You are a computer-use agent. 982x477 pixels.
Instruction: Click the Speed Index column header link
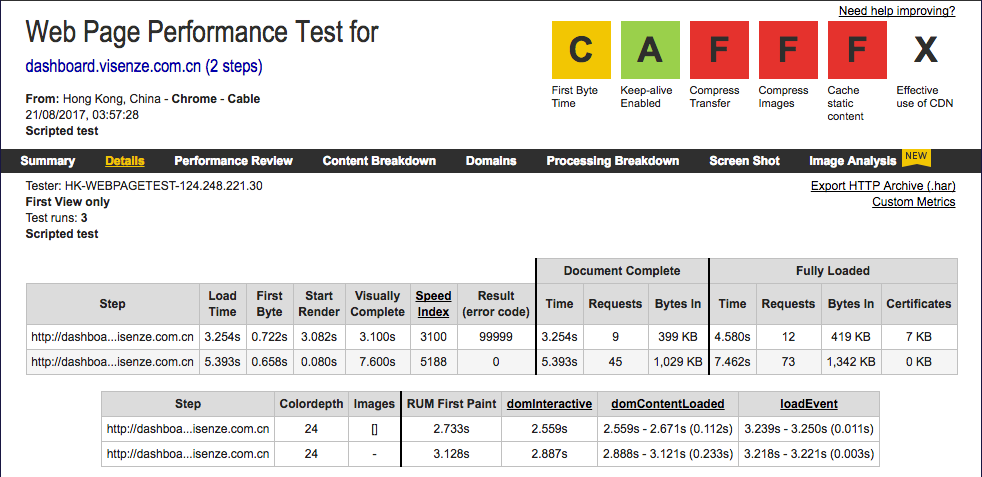pyautogui.click(x=433, y=304)
